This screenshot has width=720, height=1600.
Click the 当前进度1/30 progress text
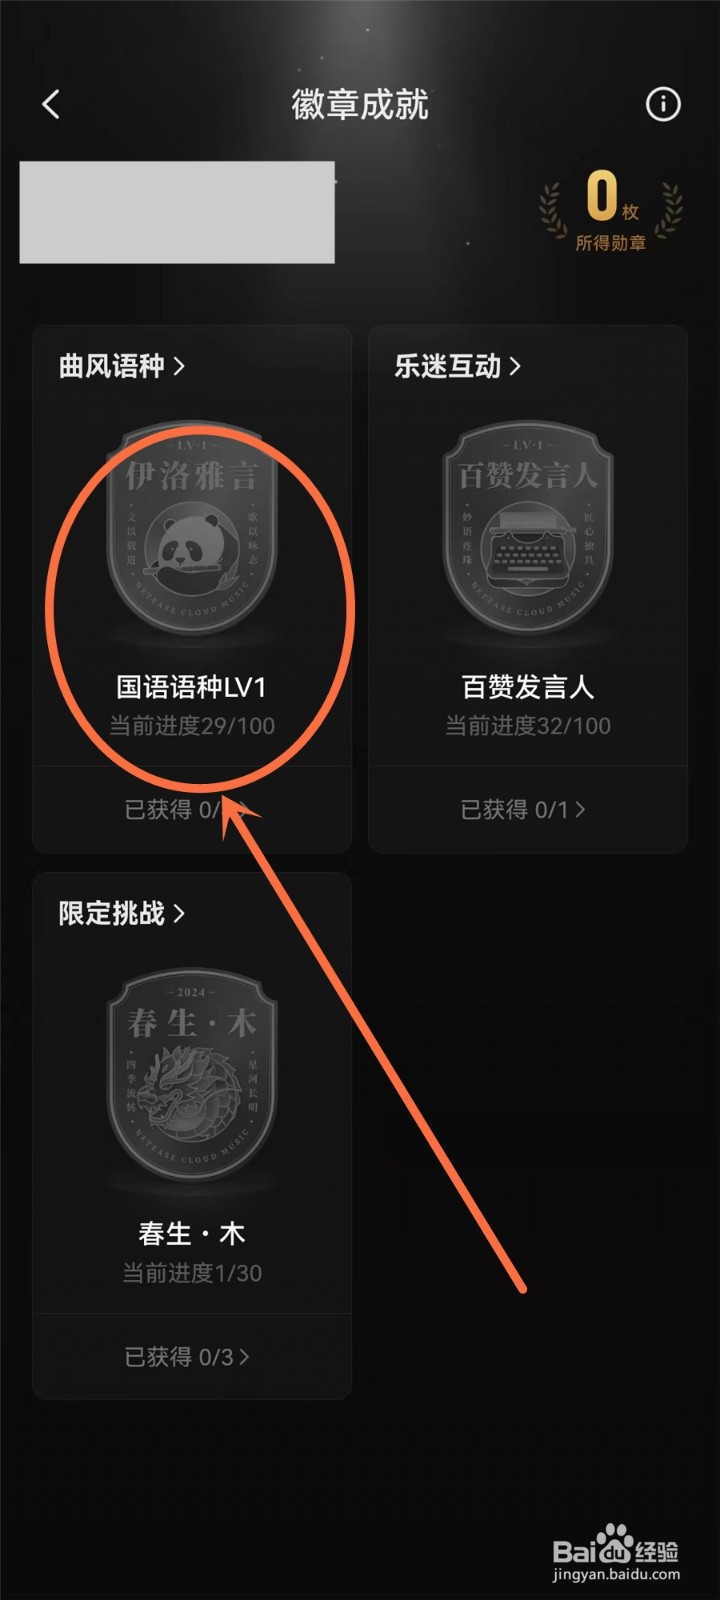(x=192, y=1273)
